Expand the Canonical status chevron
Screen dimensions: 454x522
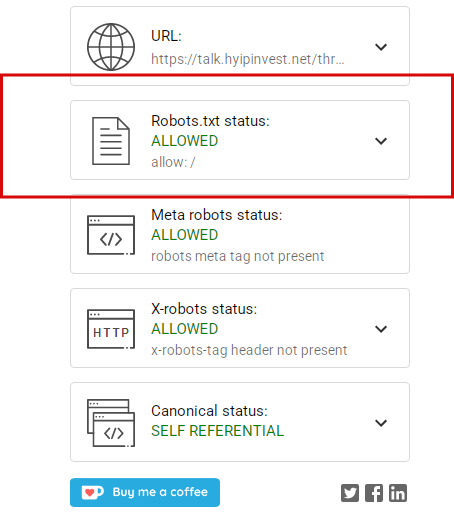pos(381,423)
